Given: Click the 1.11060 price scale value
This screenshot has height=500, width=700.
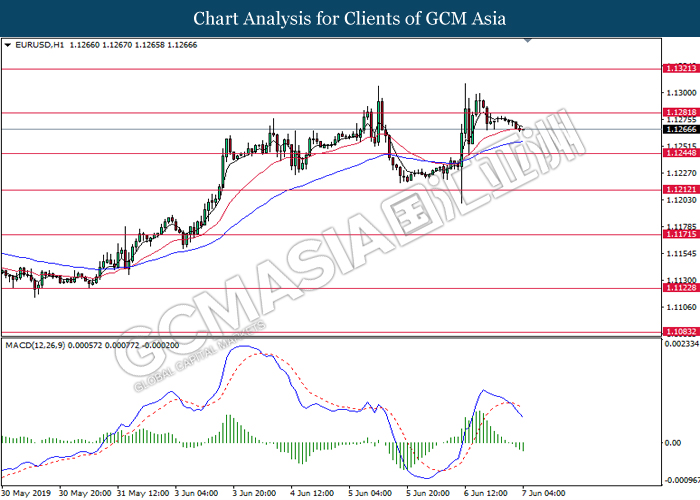Looking at the screenshot, I should [x=681, y=307].
